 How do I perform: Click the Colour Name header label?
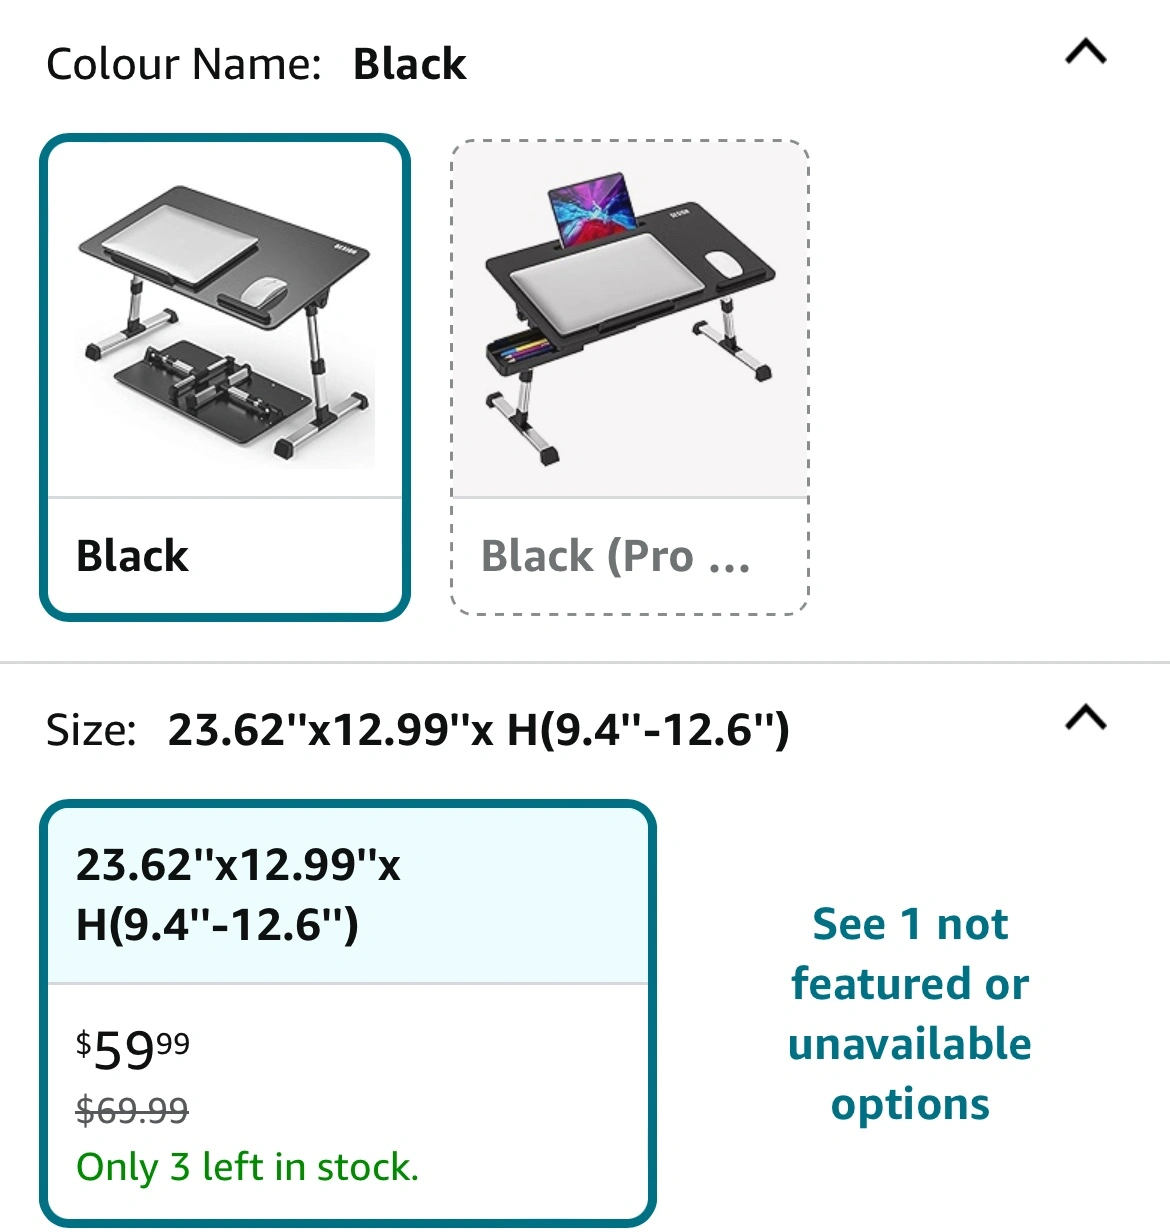coord(183,64)
